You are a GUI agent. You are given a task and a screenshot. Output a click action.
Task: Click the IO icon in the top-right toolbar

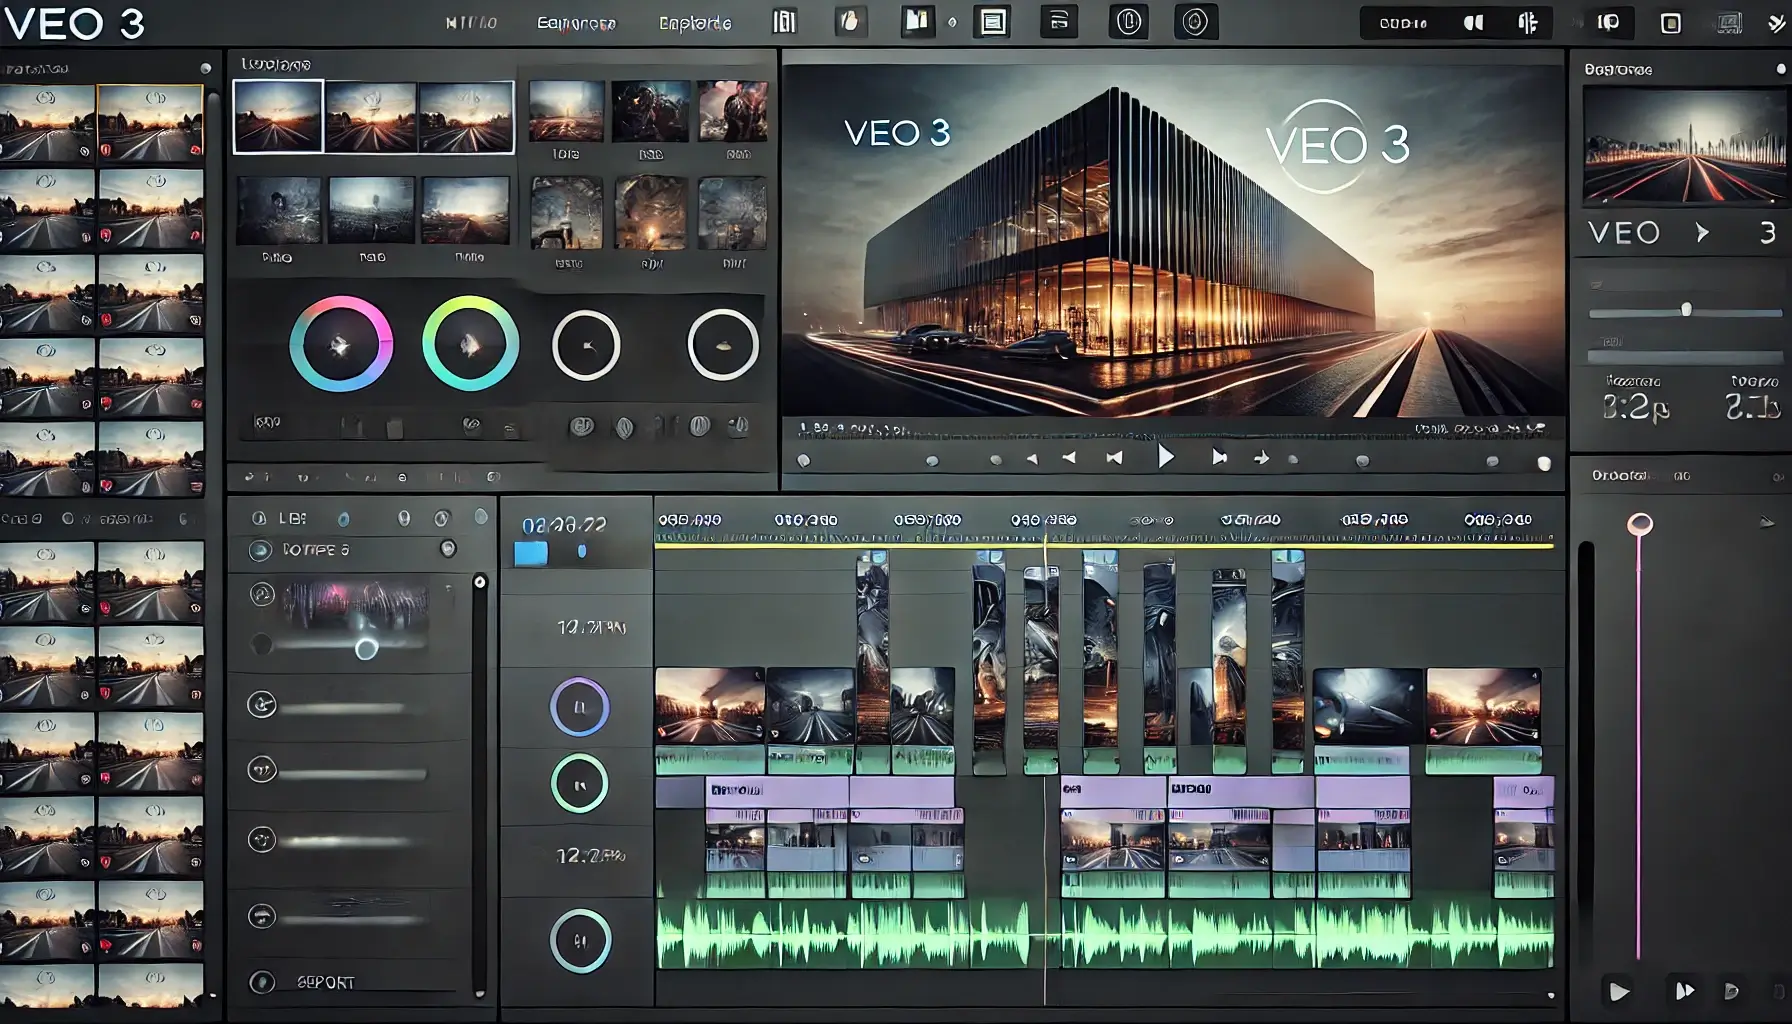coord(1608,23)
